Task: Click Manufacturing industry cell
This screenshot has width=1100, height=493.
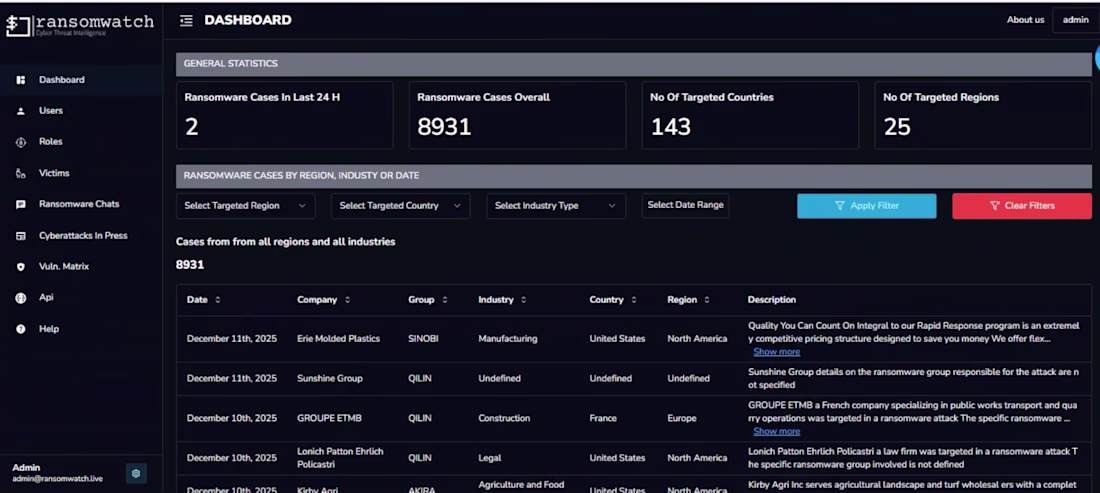Action: pyautogui.click(x=508, y=339)
